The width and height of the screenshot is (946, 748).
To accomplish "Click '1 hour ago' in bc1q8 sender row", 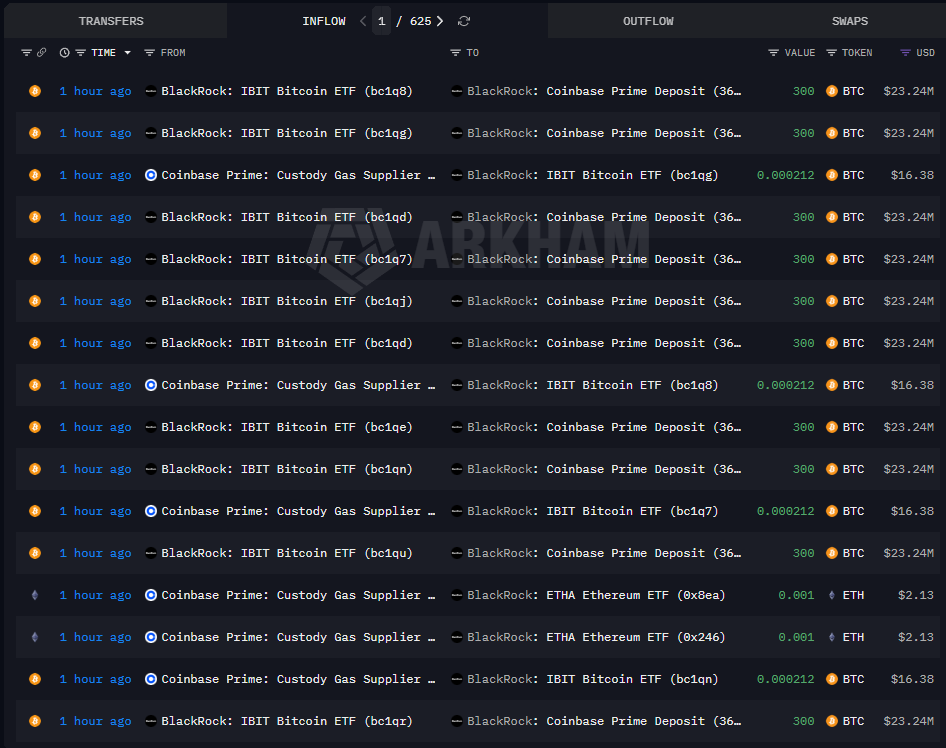I will (95, 91).
